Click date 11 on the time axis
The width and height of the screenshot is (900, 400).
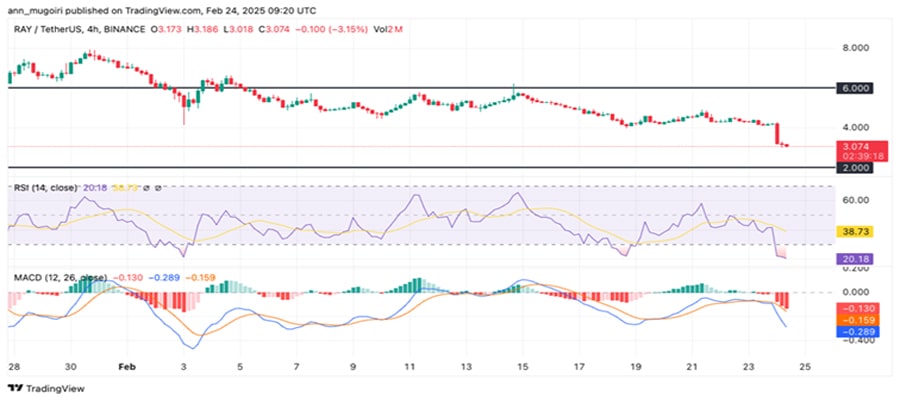click(409, 367)
